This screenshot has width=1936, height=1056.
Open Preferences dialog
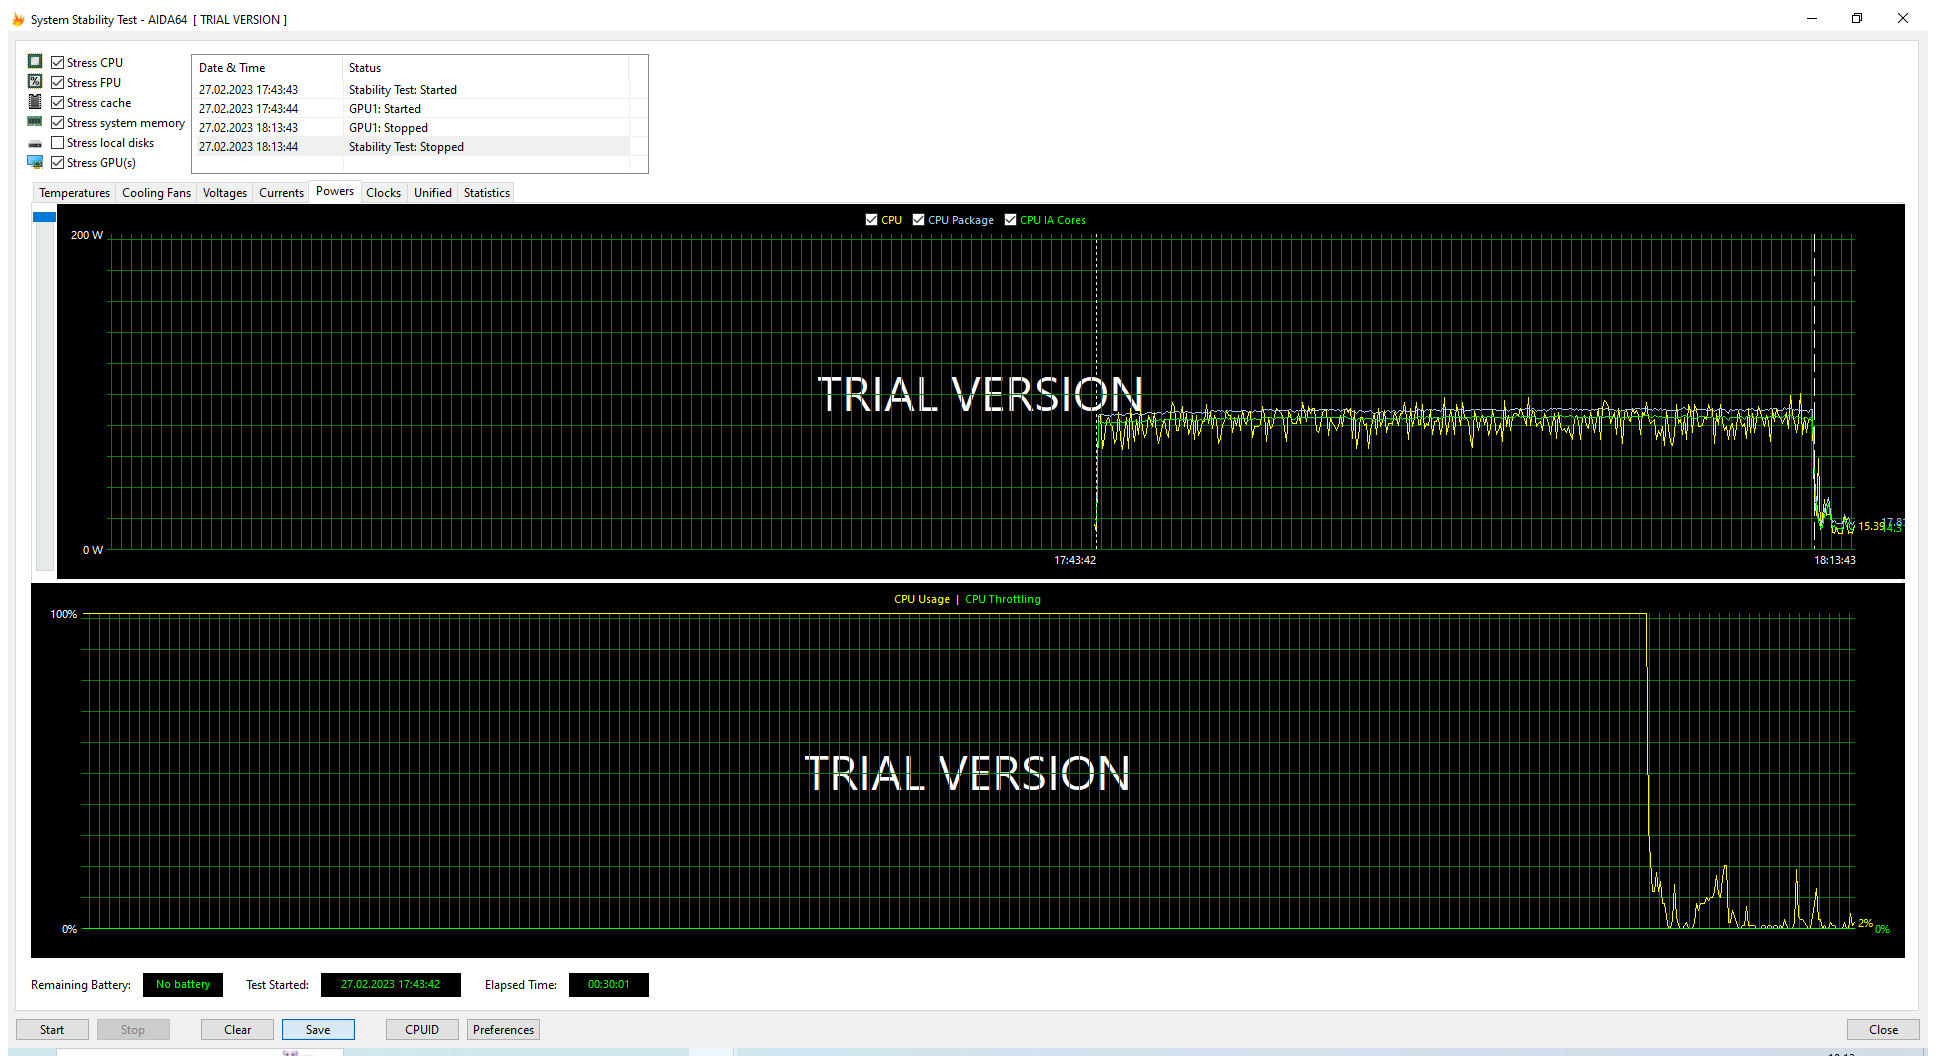coord(503,1029)
